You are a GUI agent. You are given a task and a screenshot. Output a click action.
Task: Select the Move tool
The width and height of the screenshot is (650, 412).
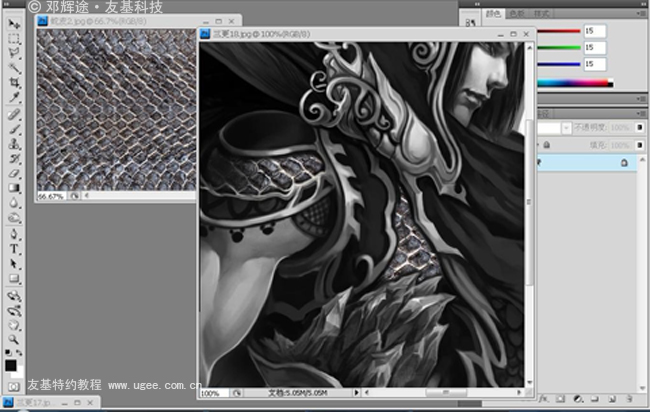pyautogui.click(x=14, y=24)
